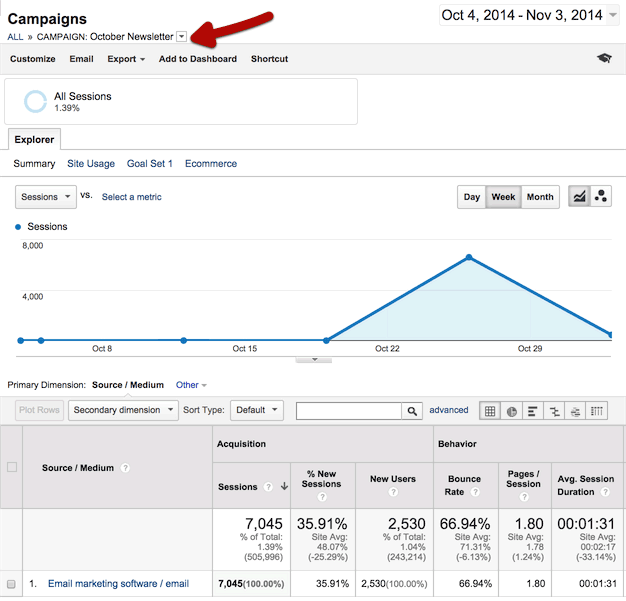Open the advanced filter link
626x601 pixels.
pyautogui.click(x=449, y=410)
